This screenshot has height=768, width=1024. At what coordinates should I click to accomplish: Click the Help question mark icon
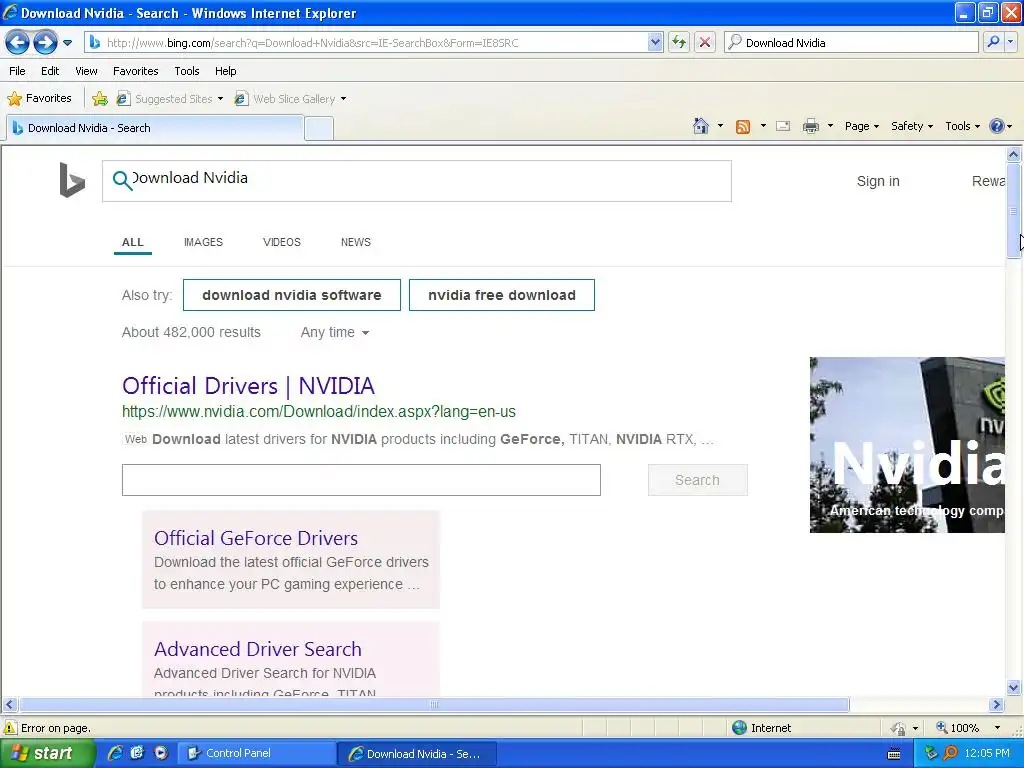[997, 126]
